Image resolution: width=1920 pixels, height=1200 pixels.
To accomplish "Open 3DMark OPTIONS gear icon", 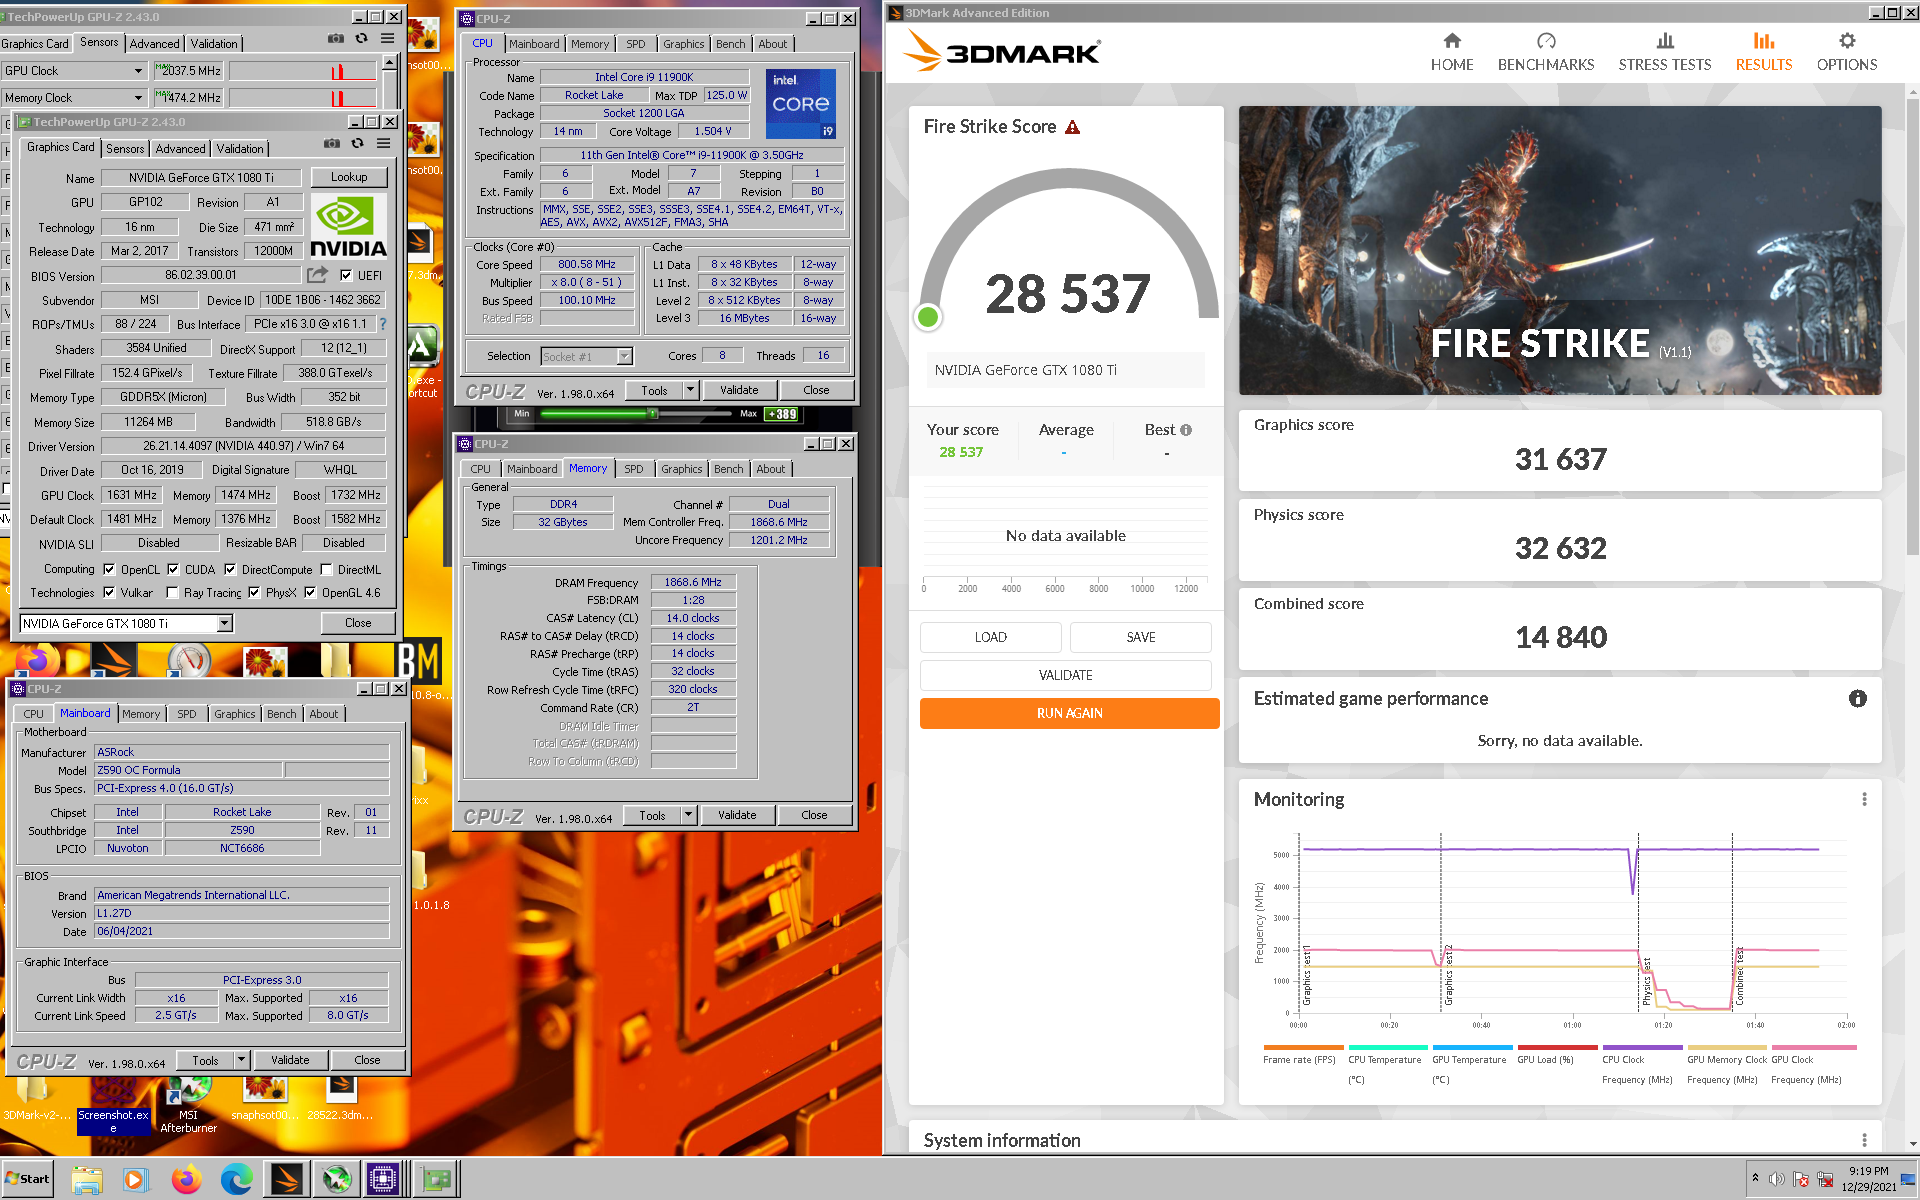I will tap(1847, 41).
